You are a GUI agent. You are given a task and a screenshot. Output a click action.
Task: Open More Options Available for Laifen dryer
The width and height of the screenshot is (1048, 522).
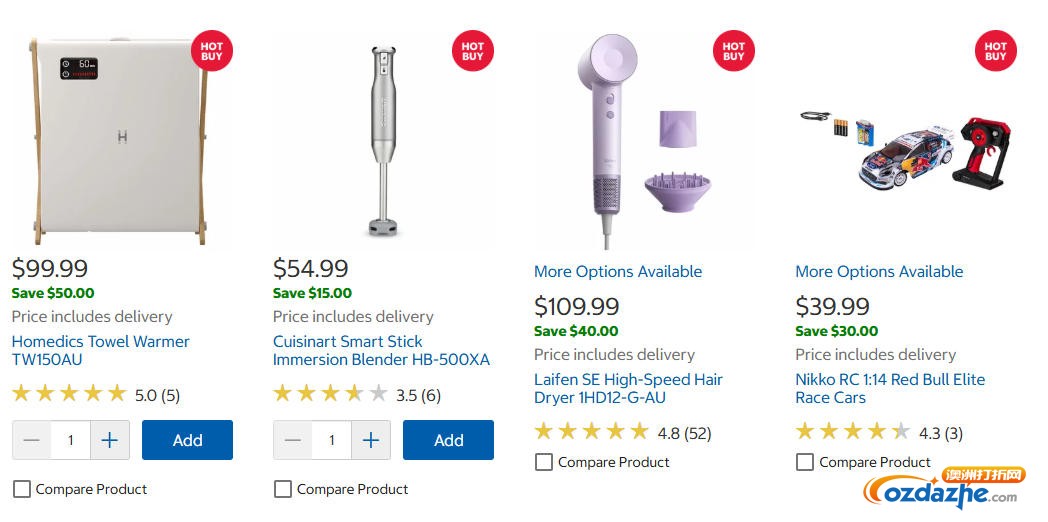(618, 271)
